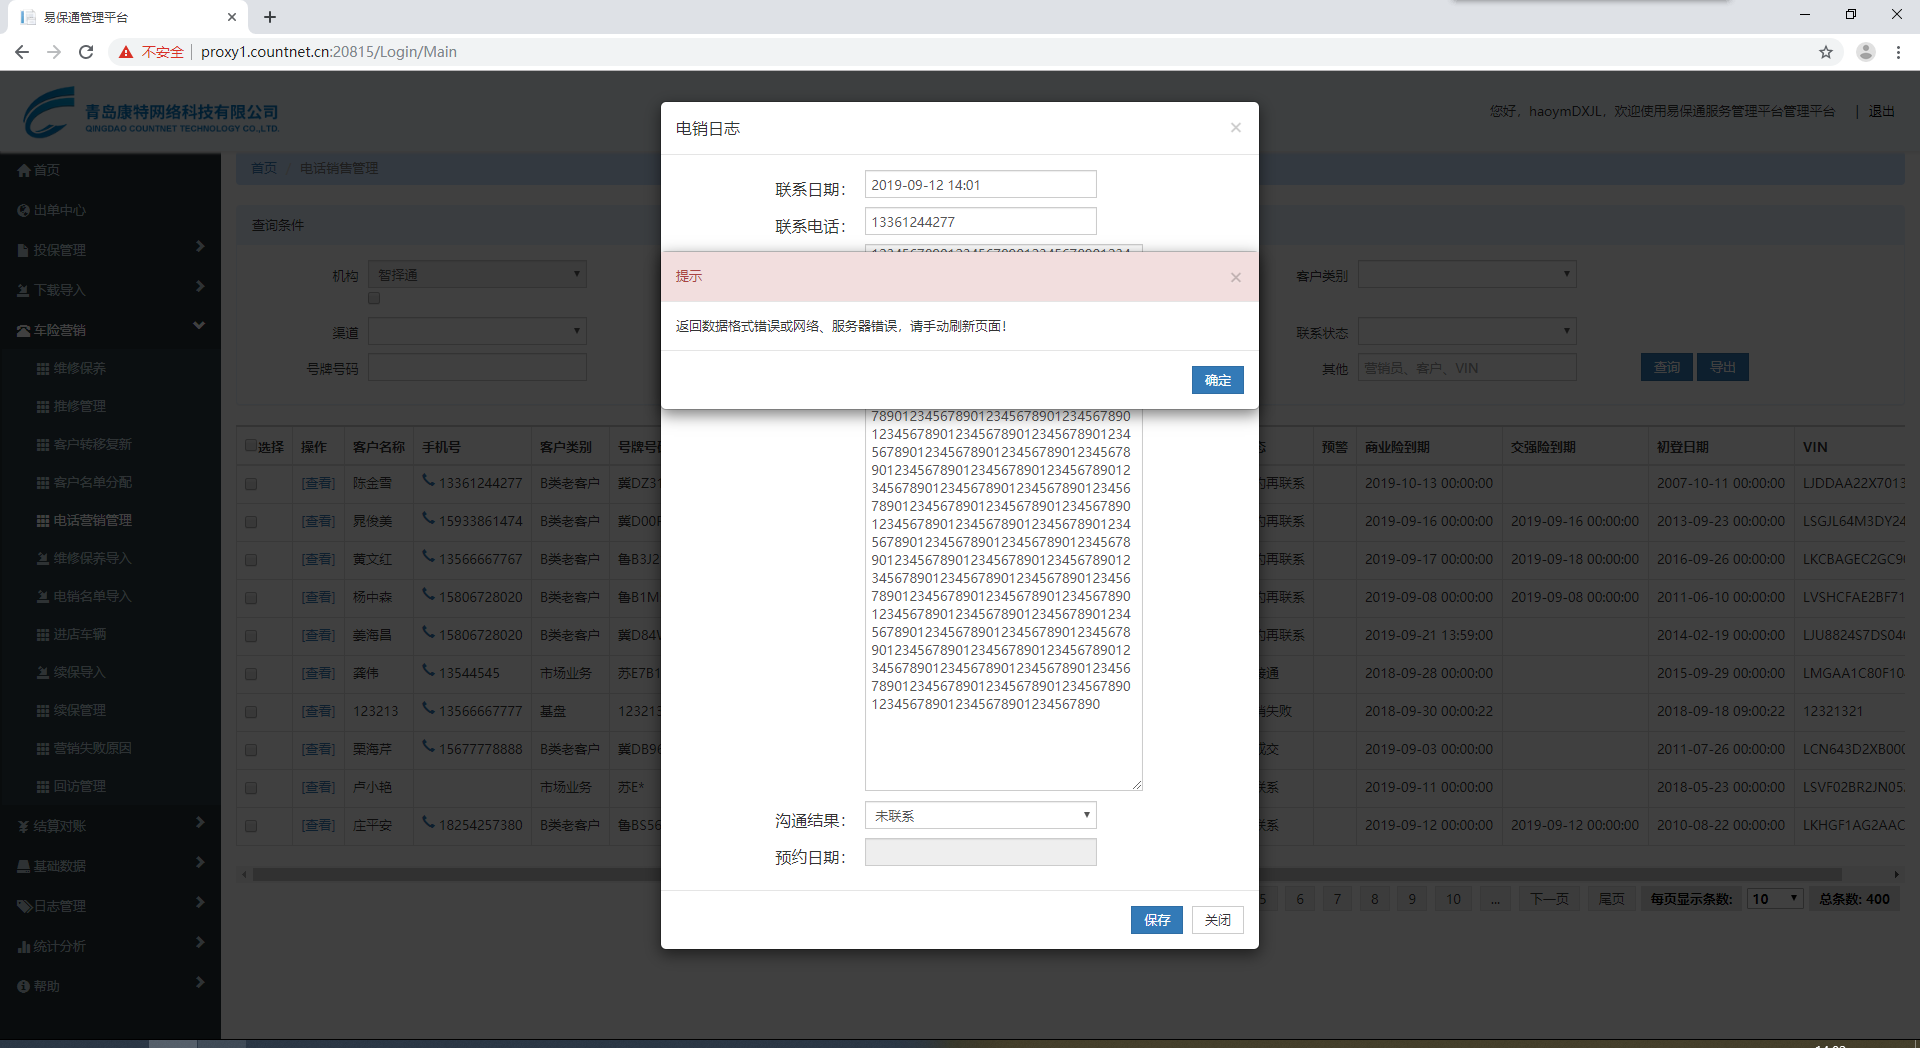Viewport: 1920px width, 1048px height.
Task: Click the phone icon beside 18254257380
Action: pyautogui.click(x=428, y=823)
